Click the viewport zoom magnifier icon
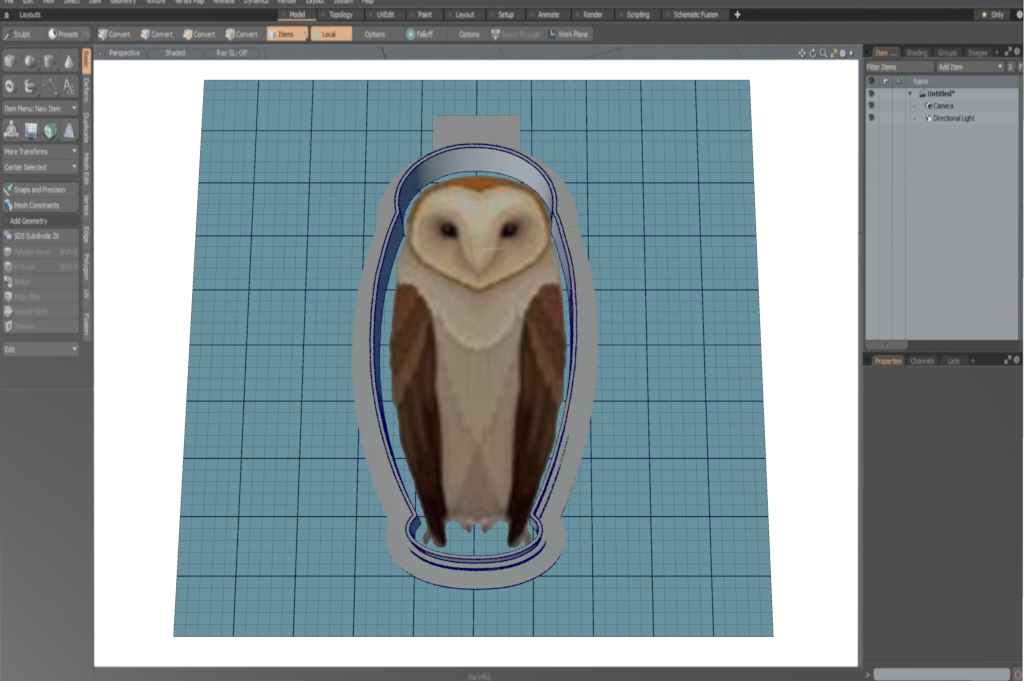Image resolution: width=1024 pixels, height=681 pixels. coord(824,53)
